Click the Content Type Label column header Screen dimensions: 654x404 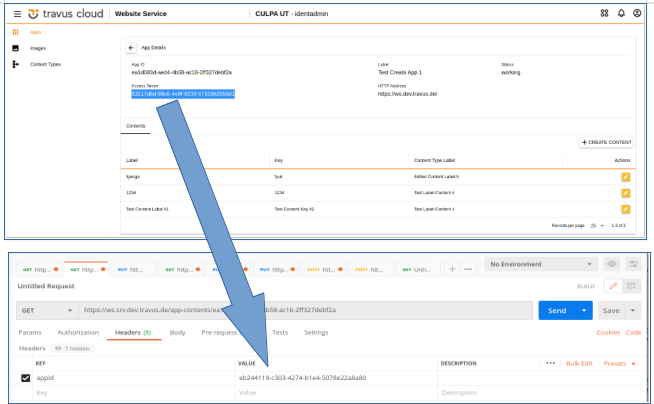pos(434,160)
